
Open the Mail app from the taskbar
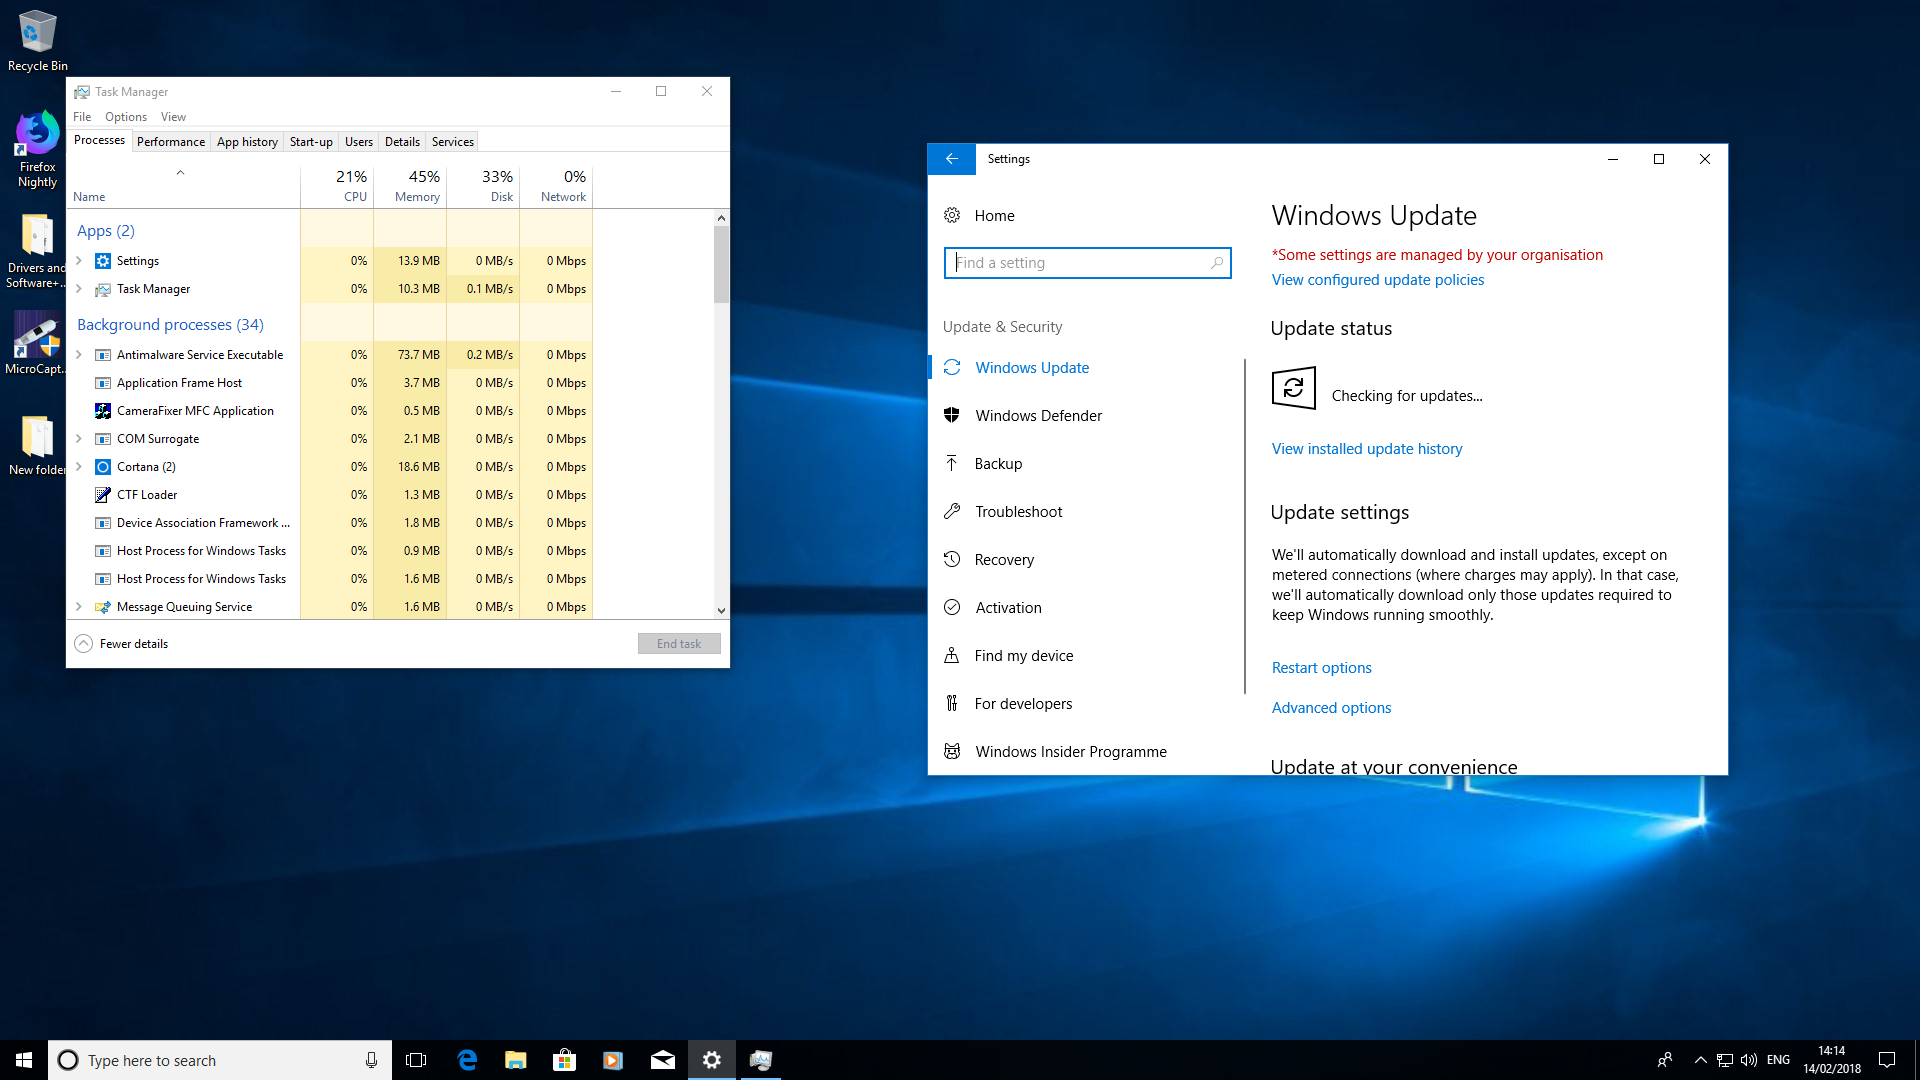click(x=663, y=1060)
